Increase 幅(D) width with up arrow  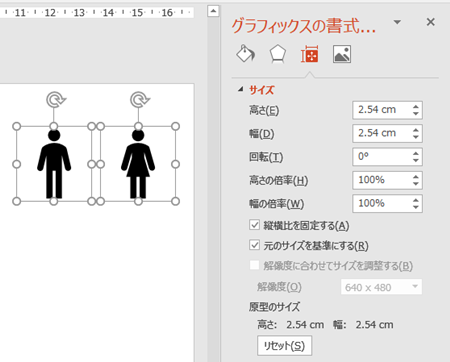click(x=416, y=130)
